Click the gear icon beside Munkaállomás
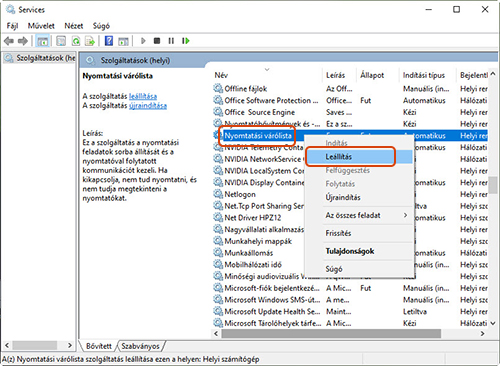 coord(218,253)
